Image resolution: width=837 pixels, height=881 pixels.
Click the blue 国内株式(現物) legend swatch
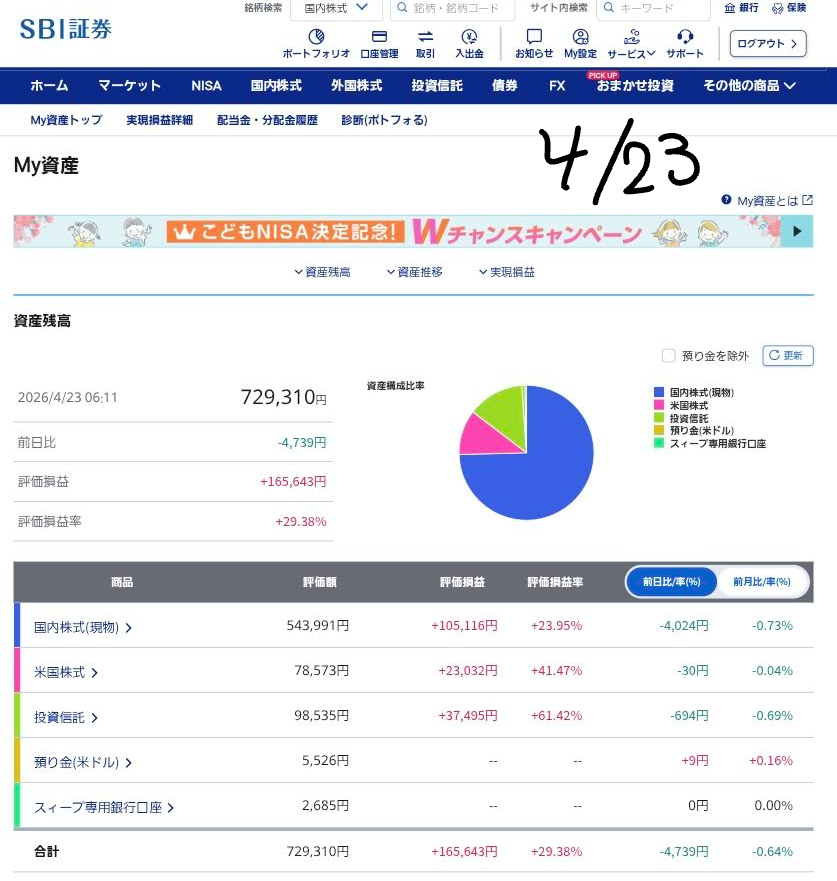click(659, 392)
